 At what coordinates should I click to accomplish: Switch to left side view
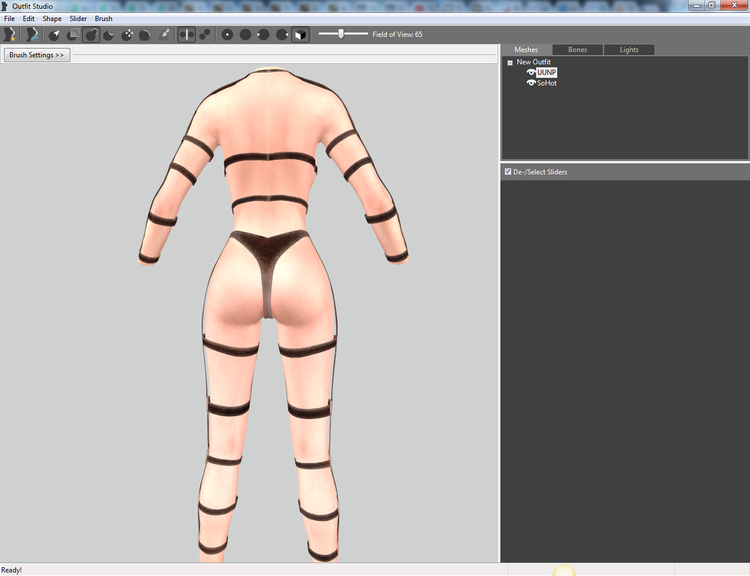tap(264, 34)
